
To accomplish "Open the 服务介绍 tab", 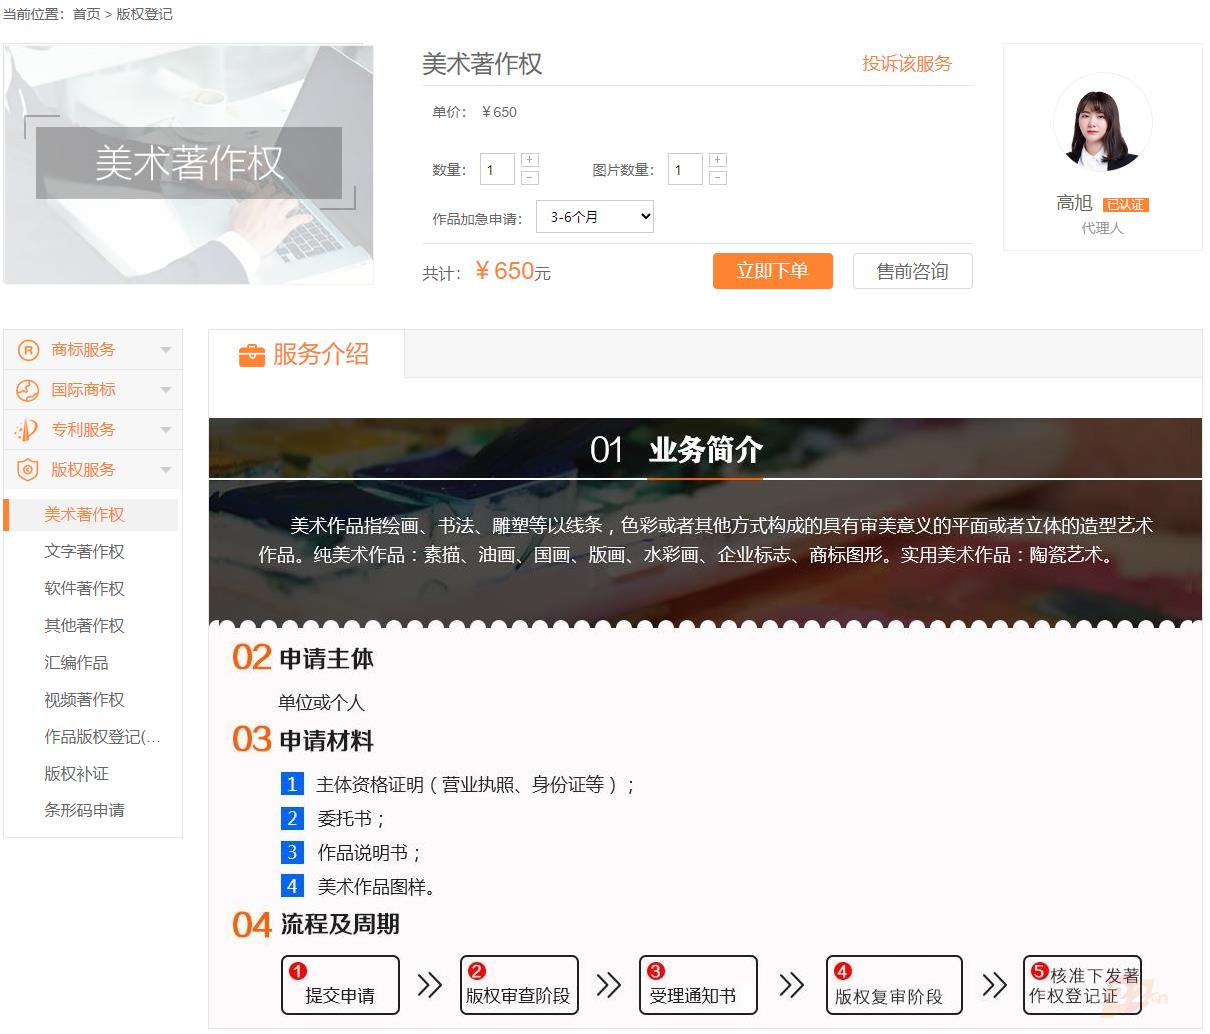I will (306, 354).
